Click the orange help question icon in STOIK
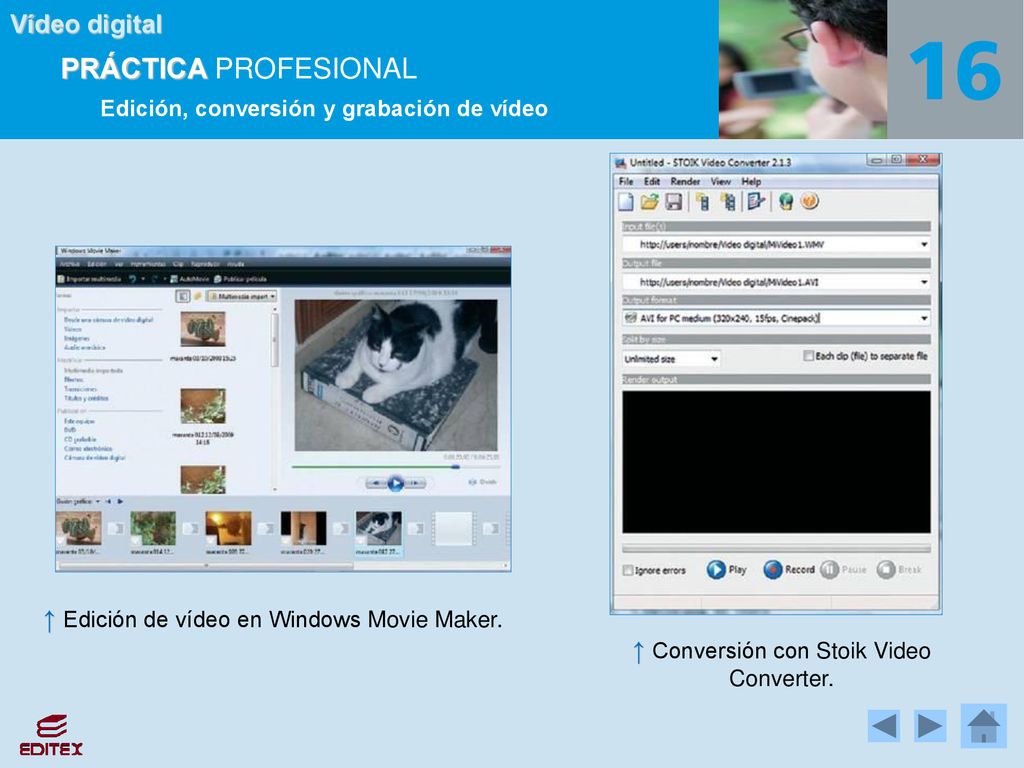This screenshot has width=1024, height=768. tap(809, 201)
